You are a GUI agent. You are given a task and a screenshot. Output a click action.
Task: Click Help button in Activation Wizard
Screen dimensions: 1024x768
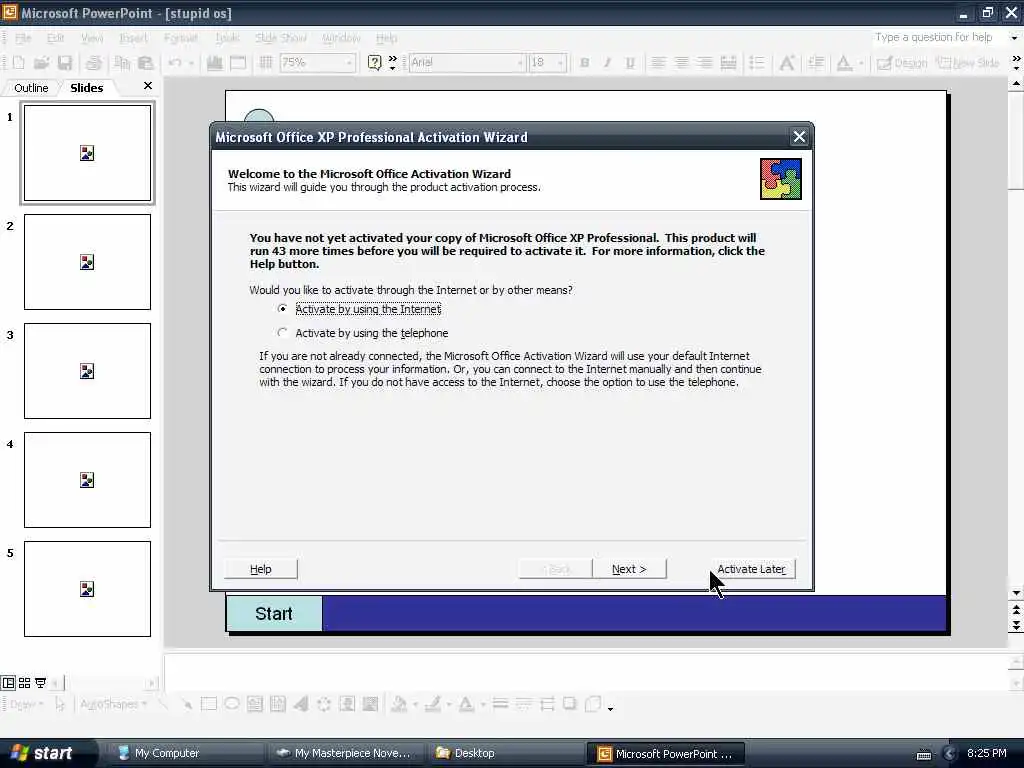point(261,569)
